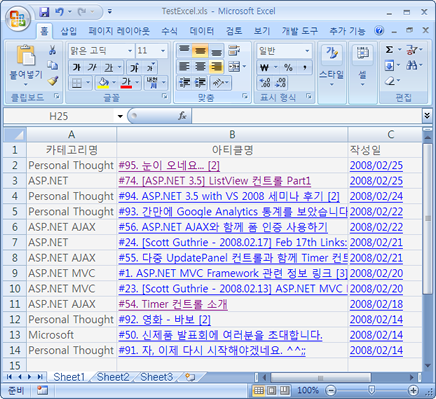The width and height of the screenshot is (436, 399).
Task: Expand the Styles (스타일) dropdown
Action: (331, 85)
